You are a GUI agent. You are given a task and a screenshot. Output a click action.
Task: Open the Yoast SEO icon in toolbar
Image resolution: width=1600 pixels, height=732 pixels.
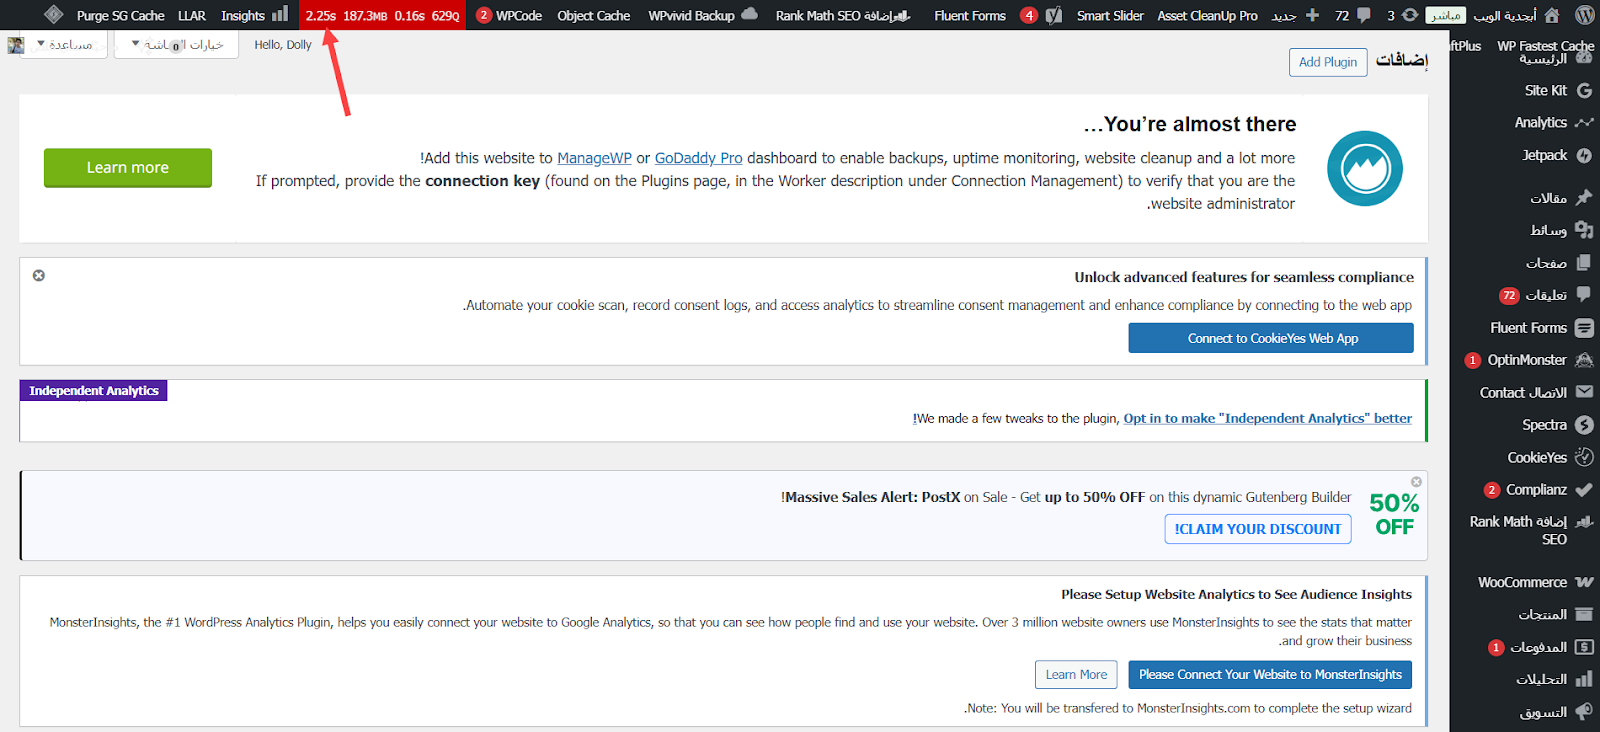tap(1053, 15)
